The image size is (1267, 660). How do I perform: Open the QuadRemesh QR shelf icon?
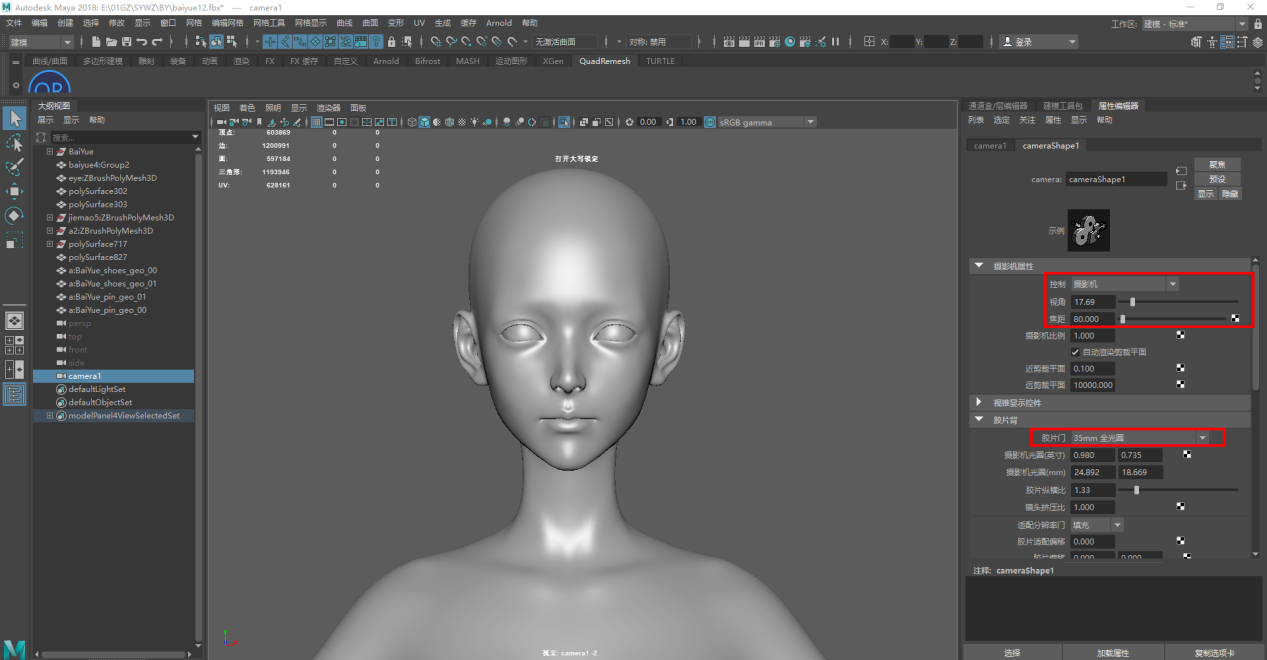(x=49, y=85)
